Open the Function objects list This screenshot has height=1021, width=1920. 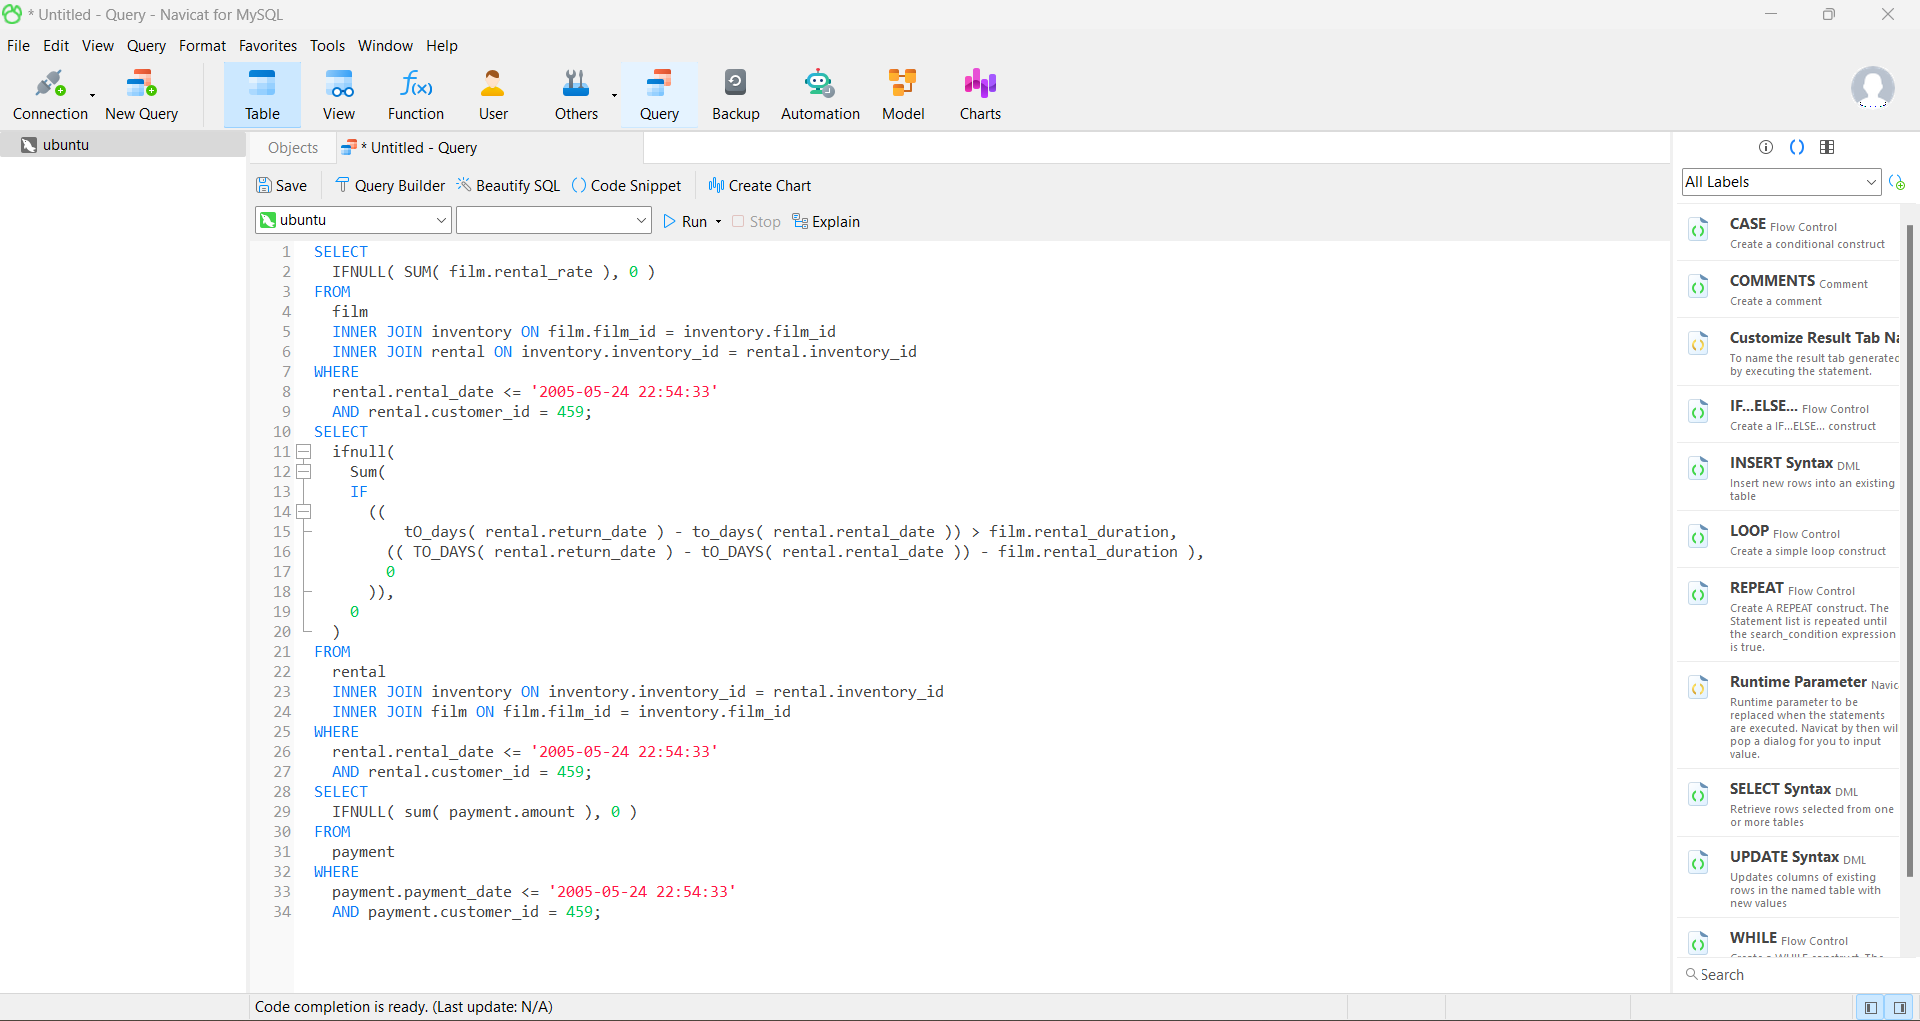(415, 95)
